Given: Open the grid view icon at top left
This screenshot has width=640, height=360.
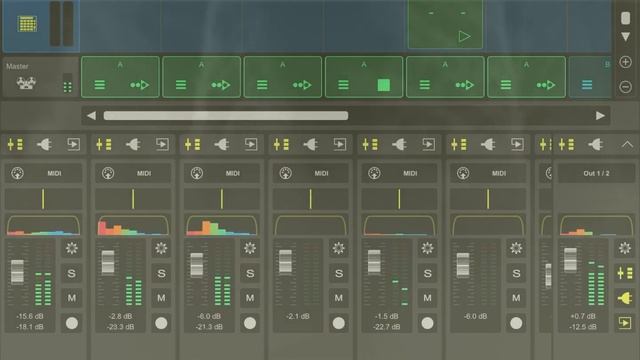Looking at the screenshot, I should (x=27, y=24).
